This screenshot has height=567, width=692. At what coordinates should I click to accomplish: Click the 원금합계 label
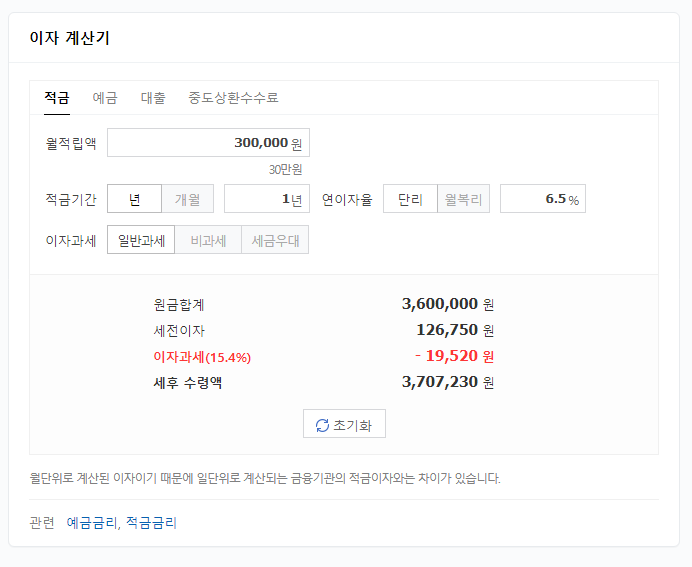(179, 304)
